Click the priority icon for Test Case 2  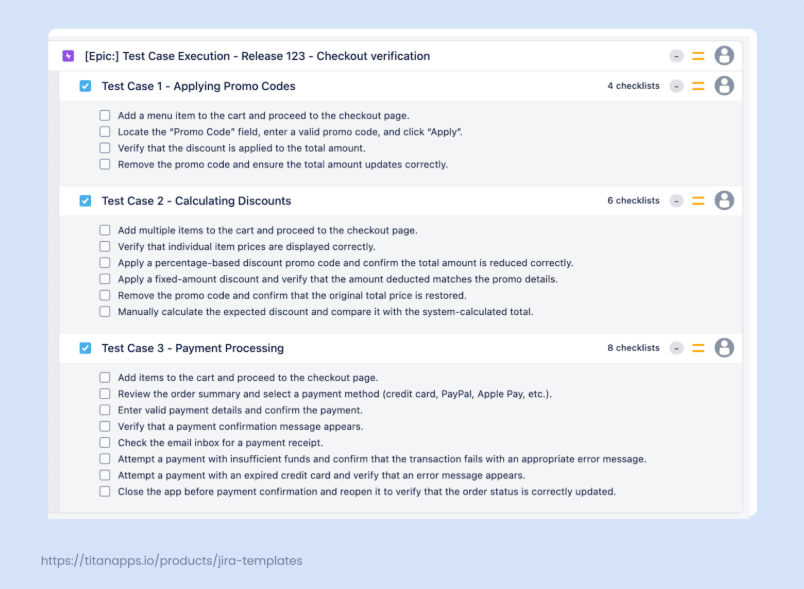698,201
